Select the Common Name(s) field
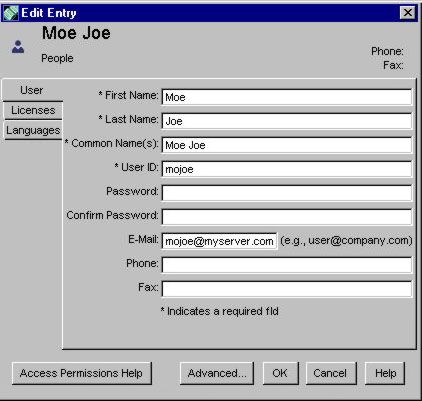The image size is (422, 401). click(x=287, y=145)
